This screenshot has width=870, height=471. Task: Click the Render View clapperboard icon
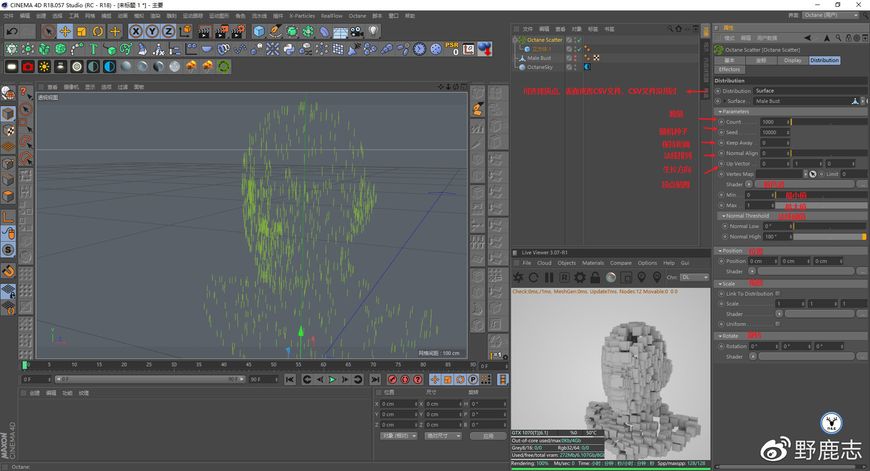pyautogui.click(x=205, y=31)
